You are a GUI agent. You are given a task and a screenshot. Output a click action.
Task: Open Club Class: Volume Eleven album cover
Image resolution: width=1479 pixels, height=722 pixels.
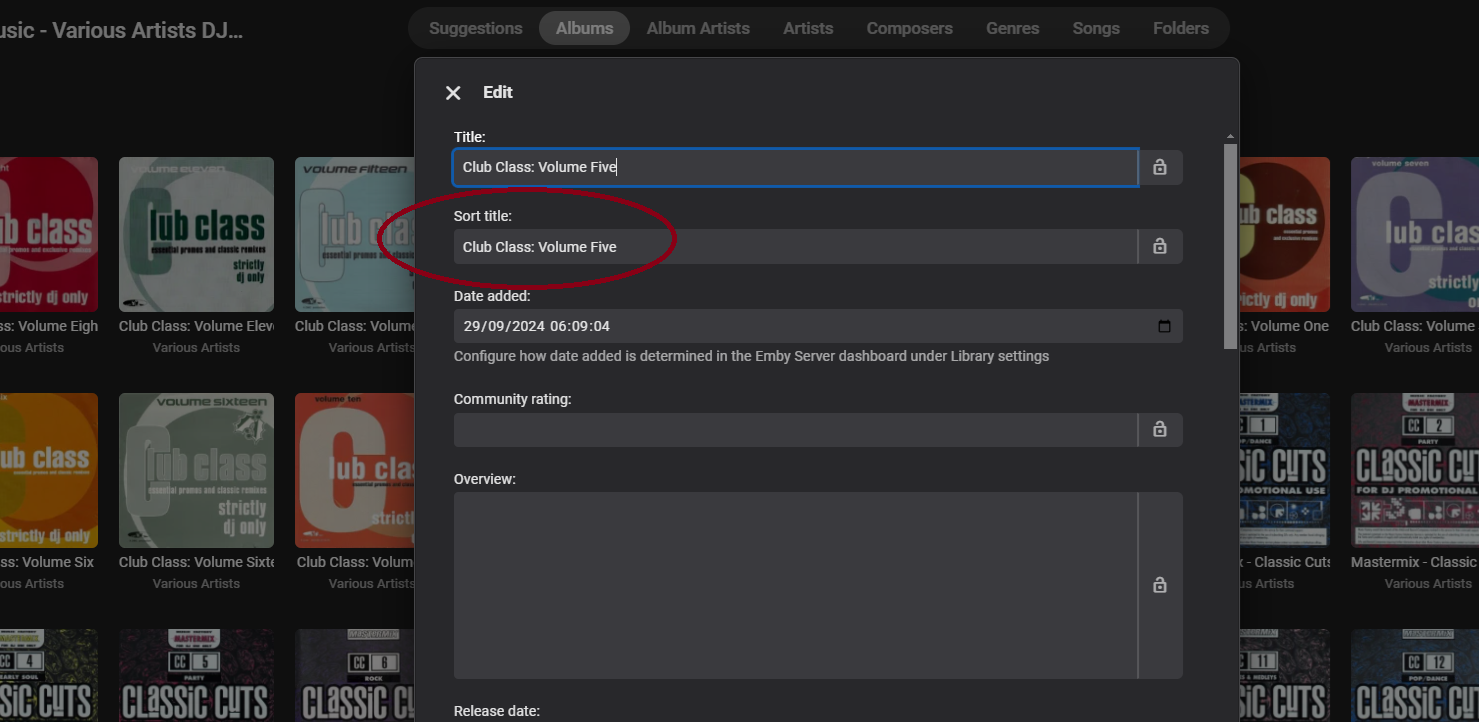point(196,234)
